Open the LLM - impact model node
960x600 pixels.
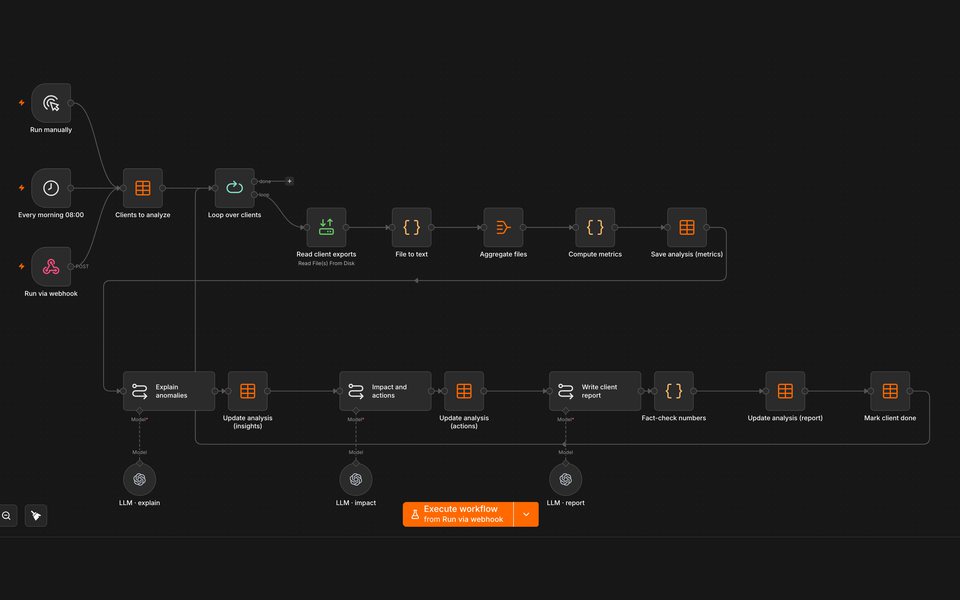pos(356,479)
